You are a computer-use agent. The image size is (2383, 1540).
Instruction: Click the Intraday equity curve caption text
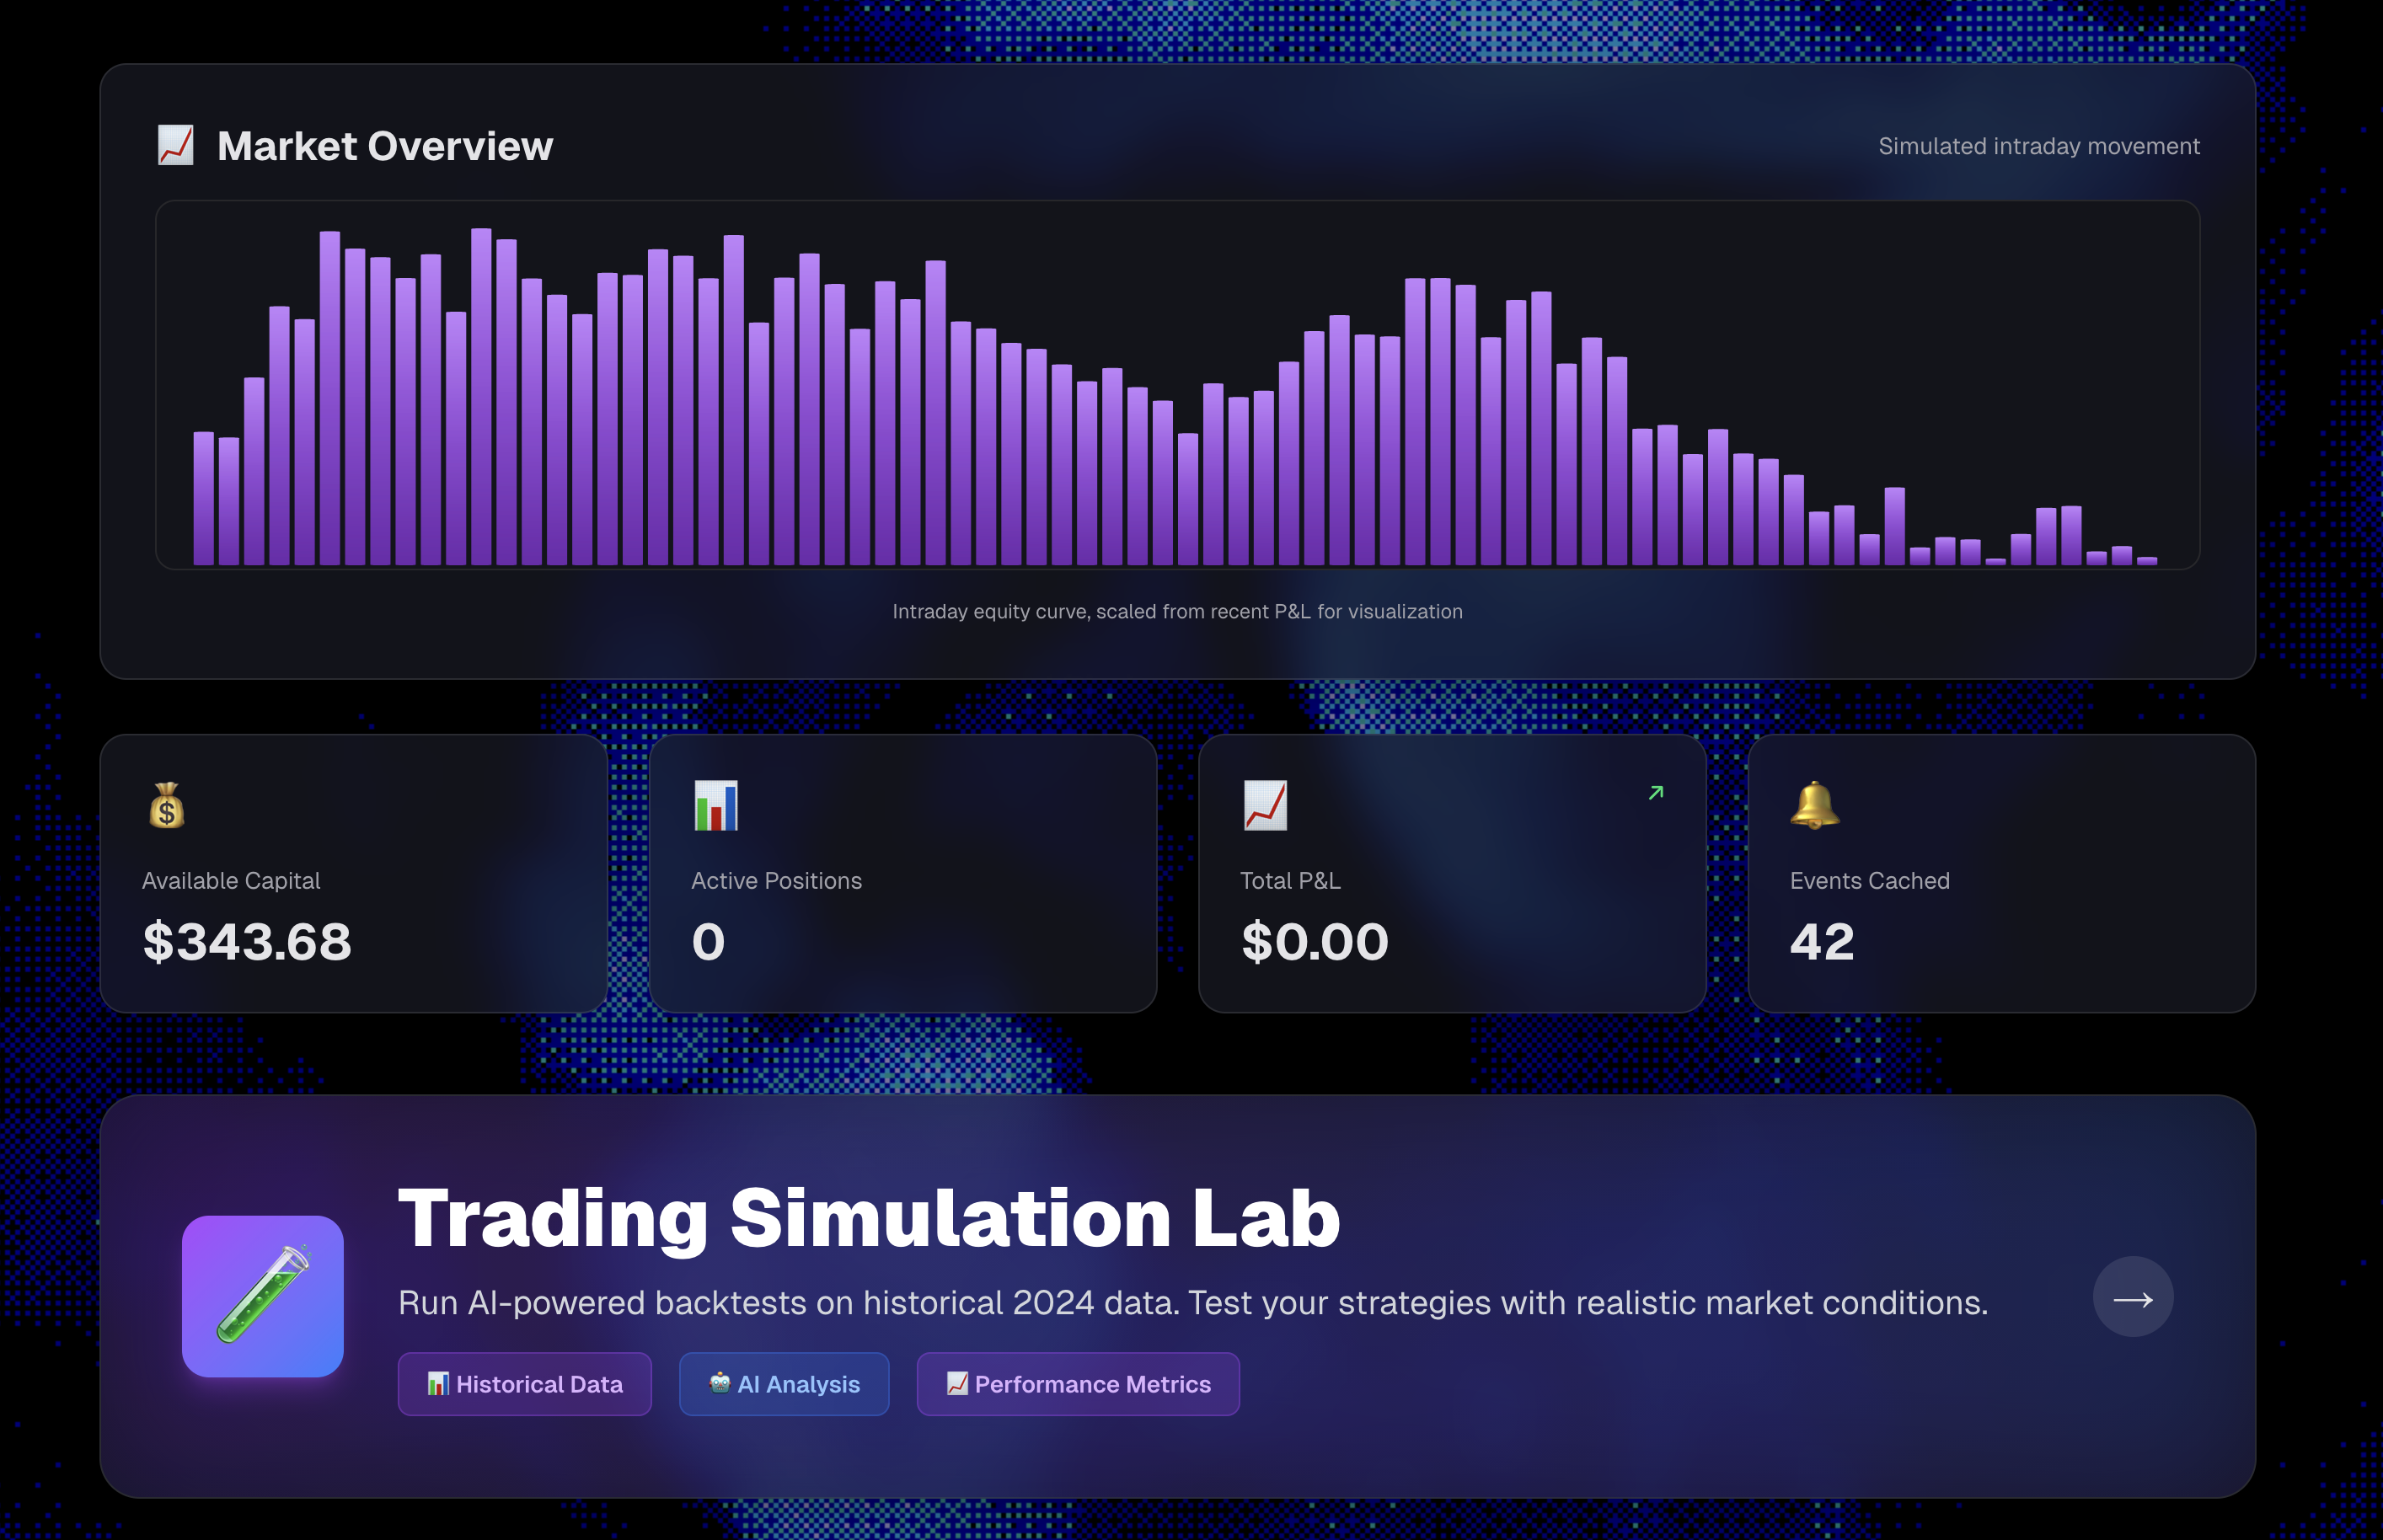[1177, 612]
